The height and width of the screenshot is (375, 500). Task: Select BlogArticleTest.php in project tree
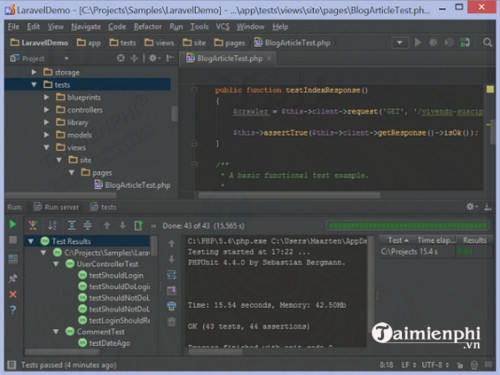tap(132, 185)
